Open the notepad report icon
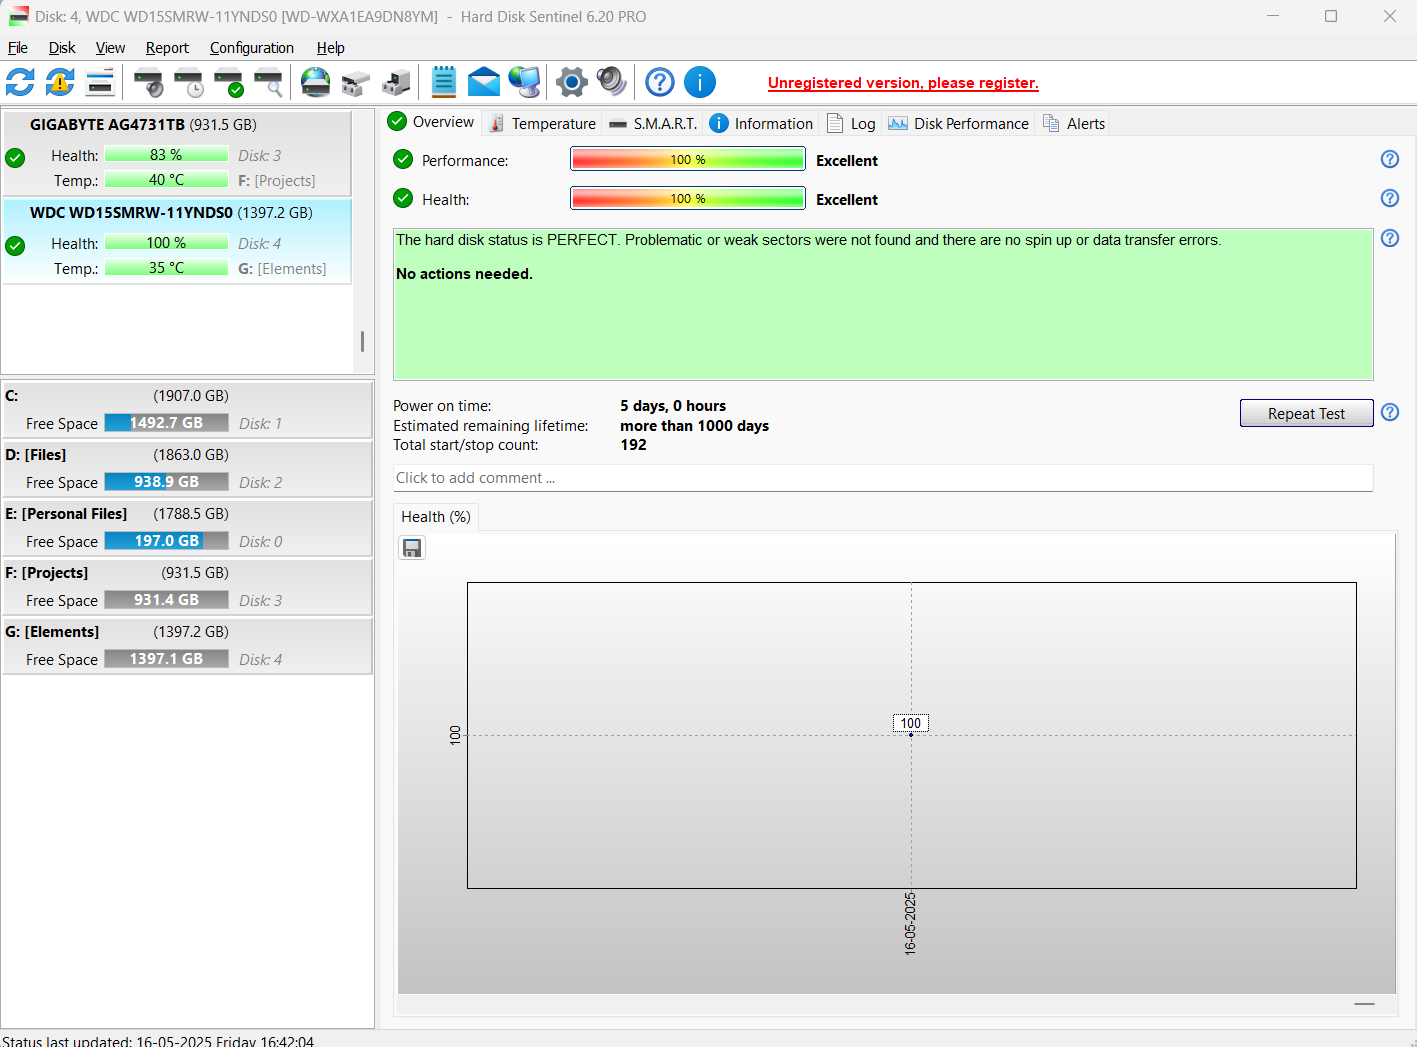The height and width of the screenshot is (1047, 1417). coord(444,82)
